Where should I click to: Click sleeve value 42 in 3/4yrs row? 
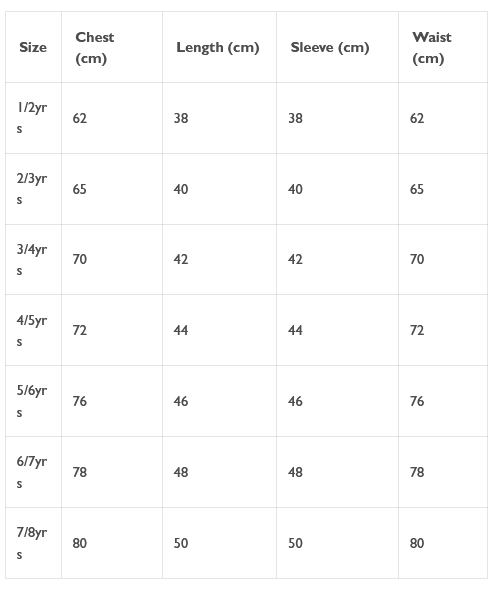pos(295,259)
